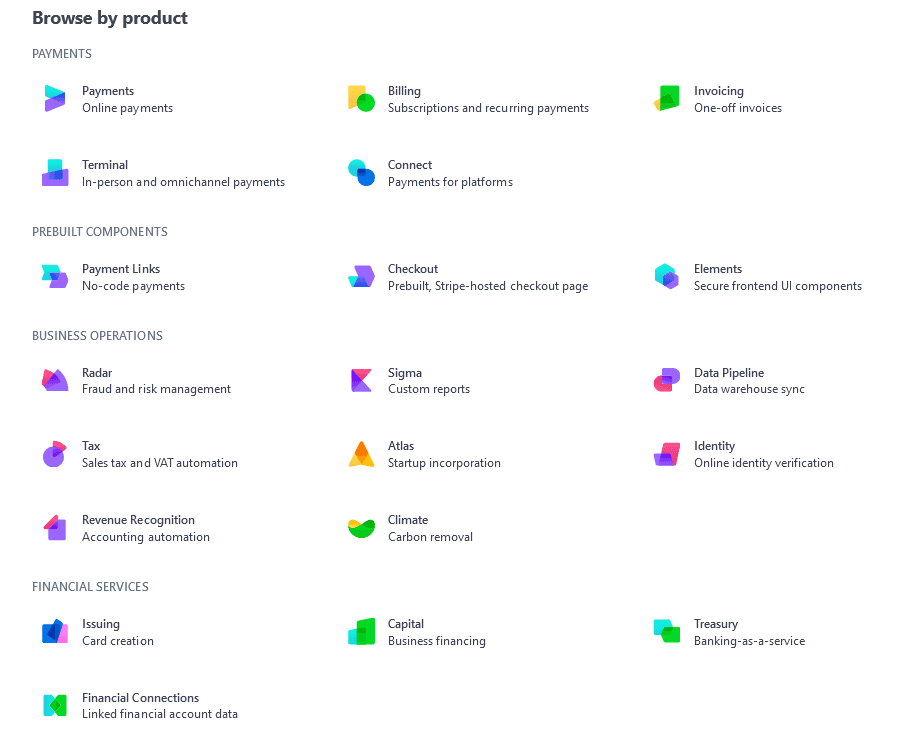Viewport: 902px width, 732px height.
Task: Go to Revenue Recognition page
Action: coord(138,520)
